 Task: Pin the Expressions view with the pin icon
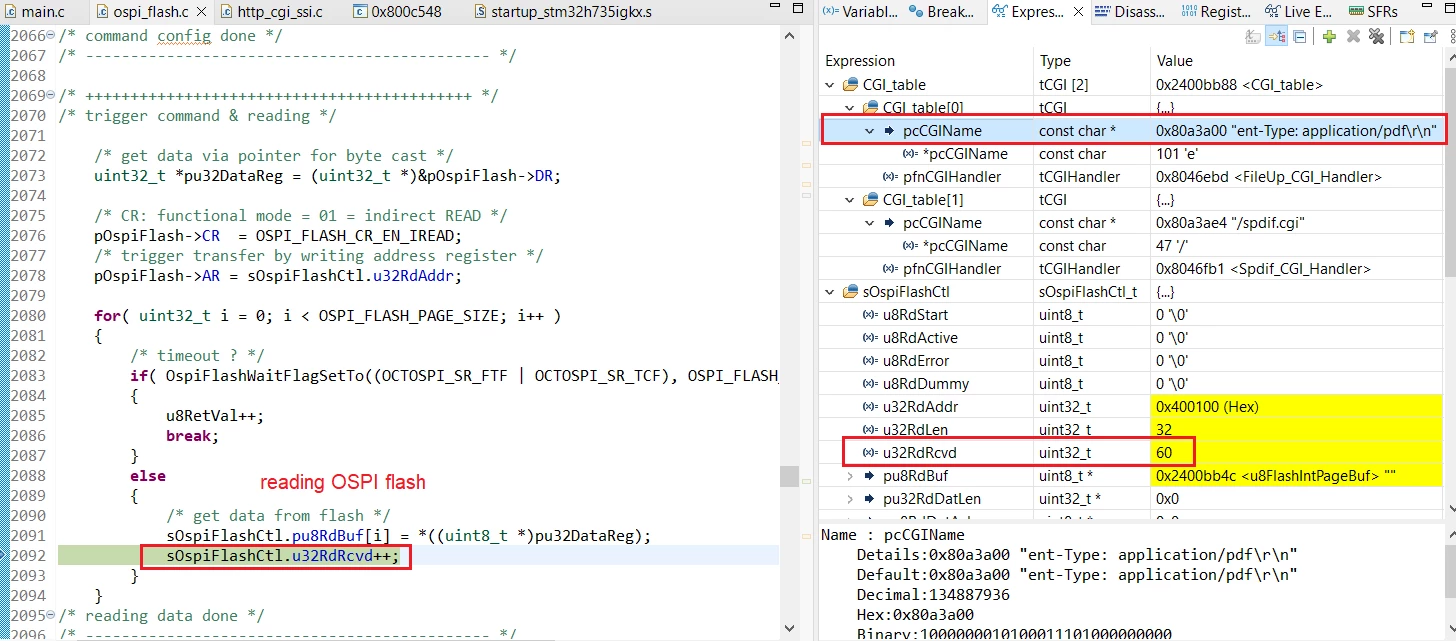[x=1430, y=37]
